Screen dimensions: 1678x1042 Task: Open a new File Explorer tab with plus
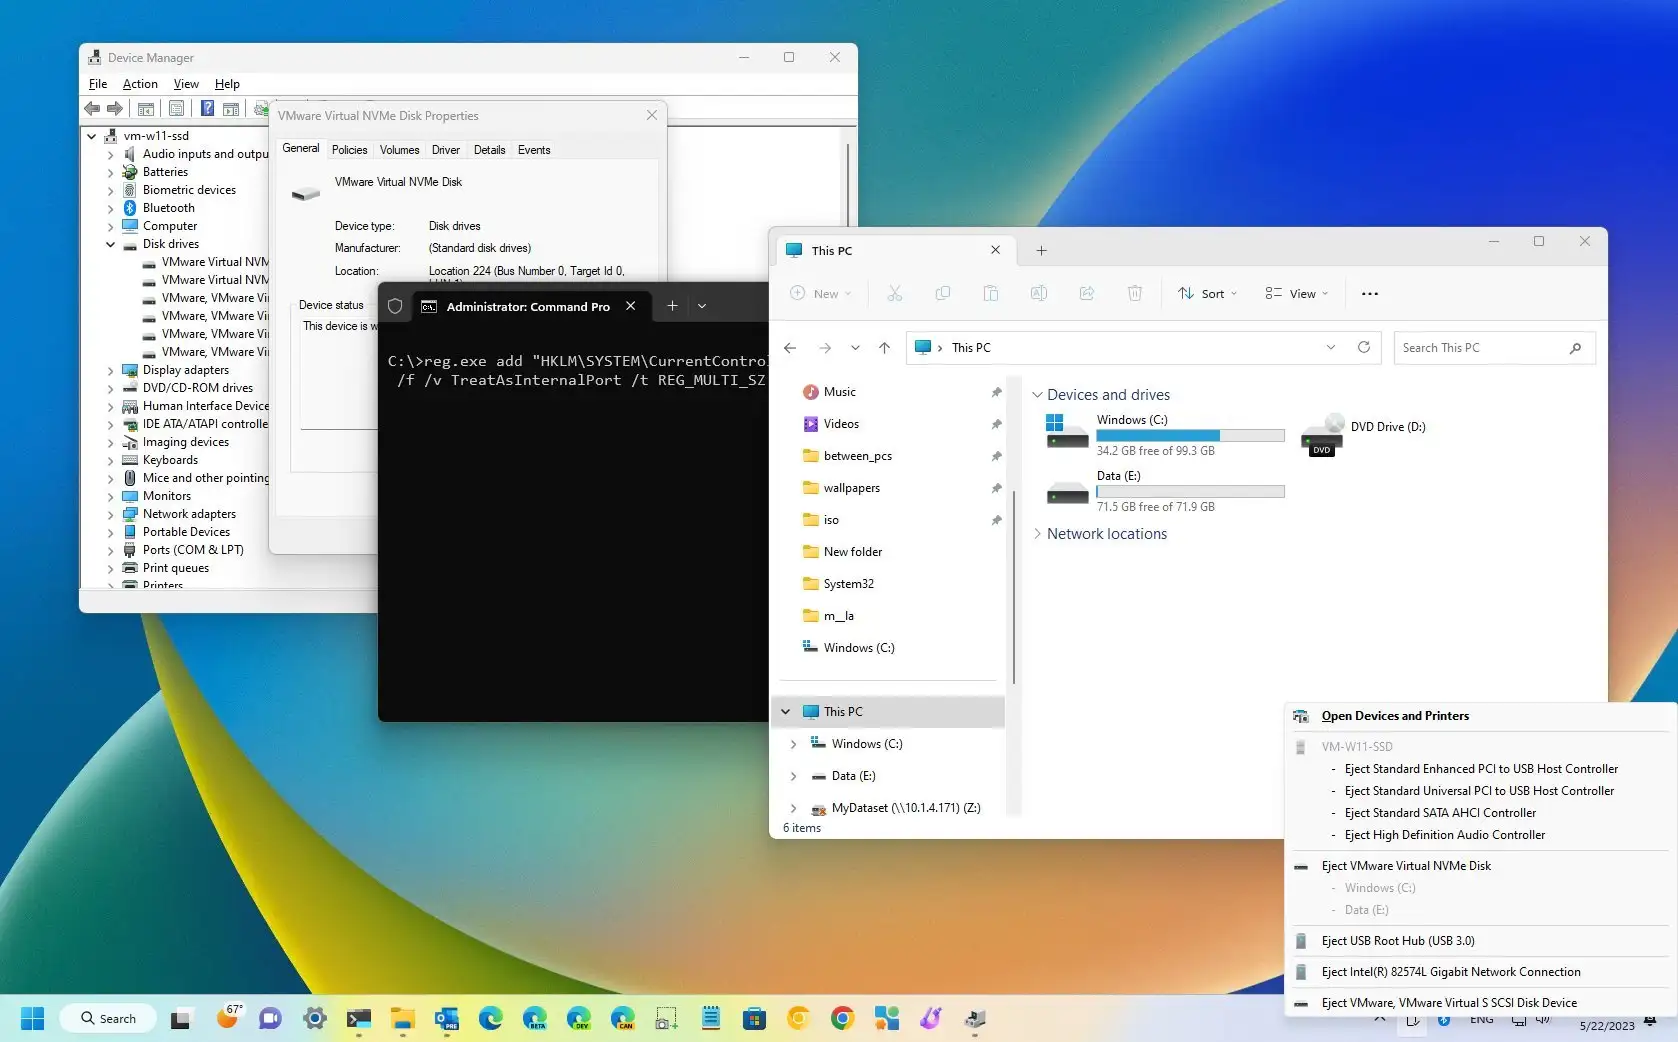tap(1041, 250)
